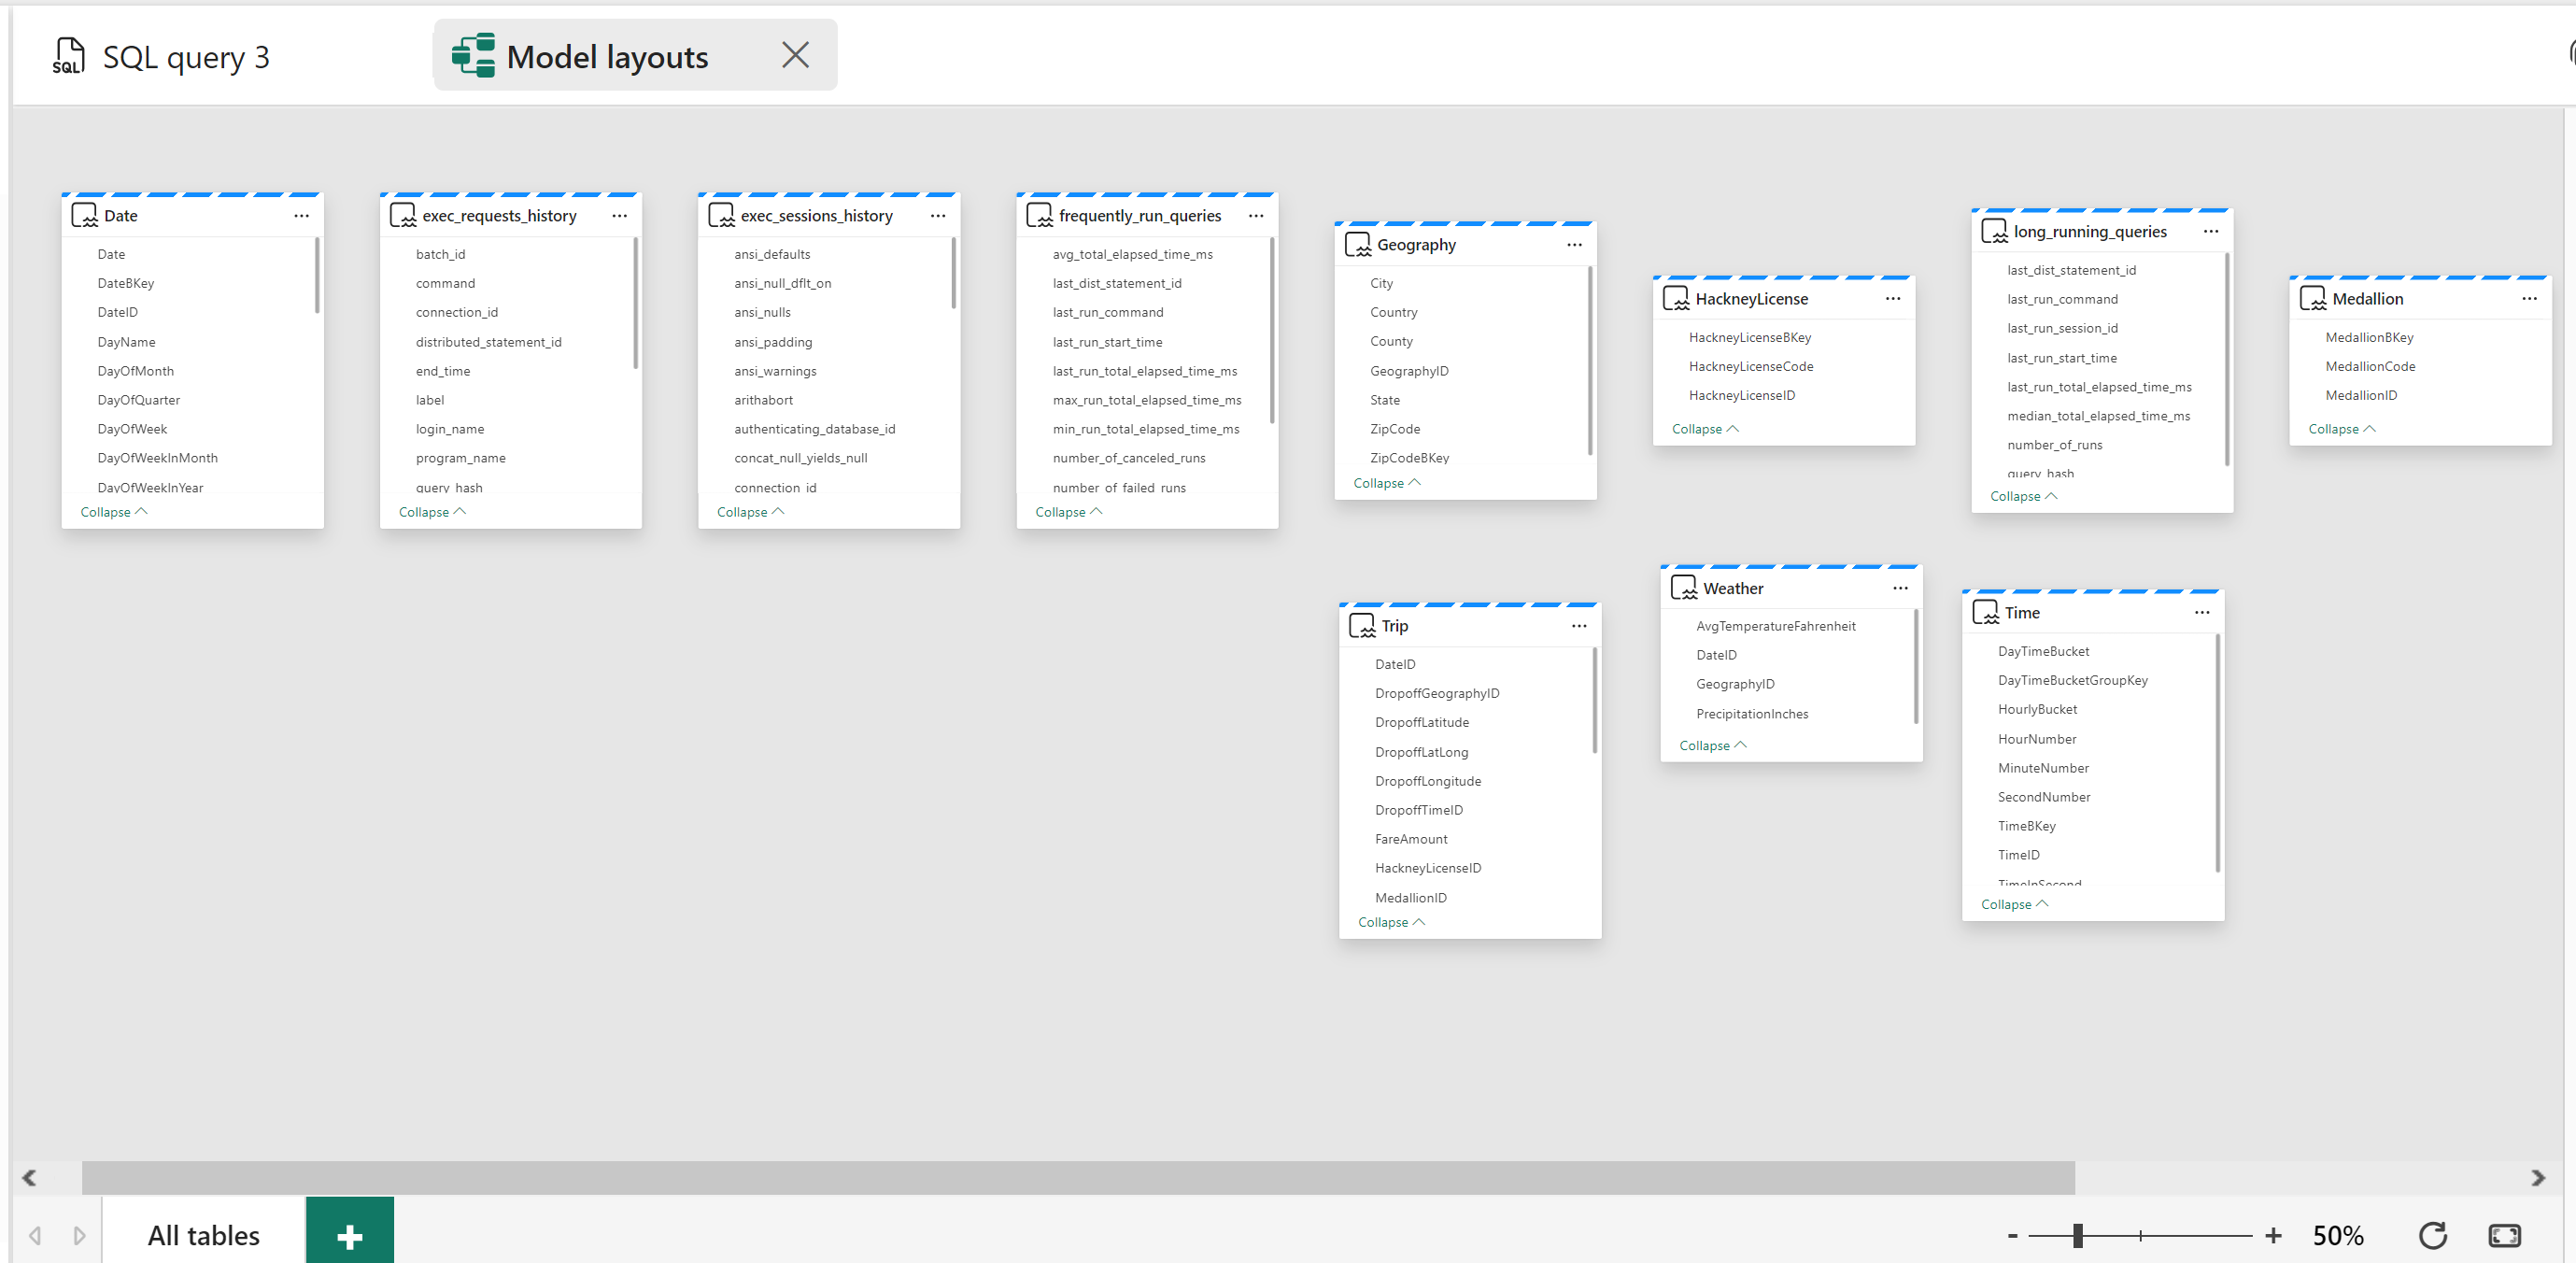
Task: Open the Geography table options menu
Action: tap(1574, 244)
